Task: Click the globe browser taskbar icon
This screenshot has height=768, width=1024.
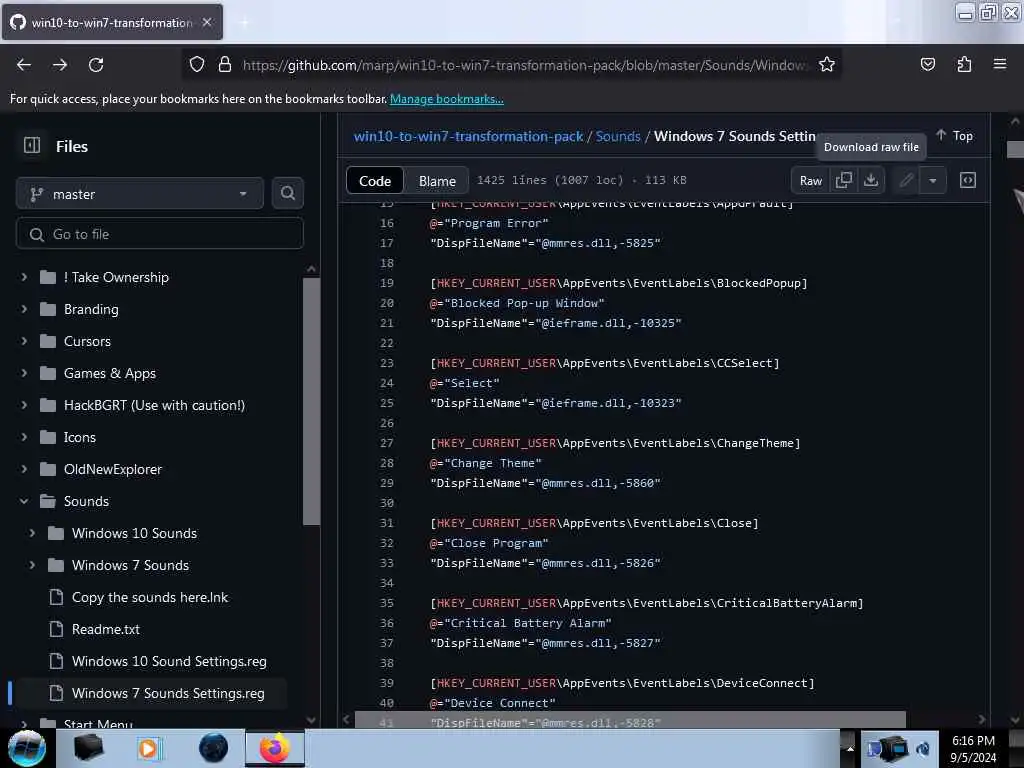Action: click(213, 748)
